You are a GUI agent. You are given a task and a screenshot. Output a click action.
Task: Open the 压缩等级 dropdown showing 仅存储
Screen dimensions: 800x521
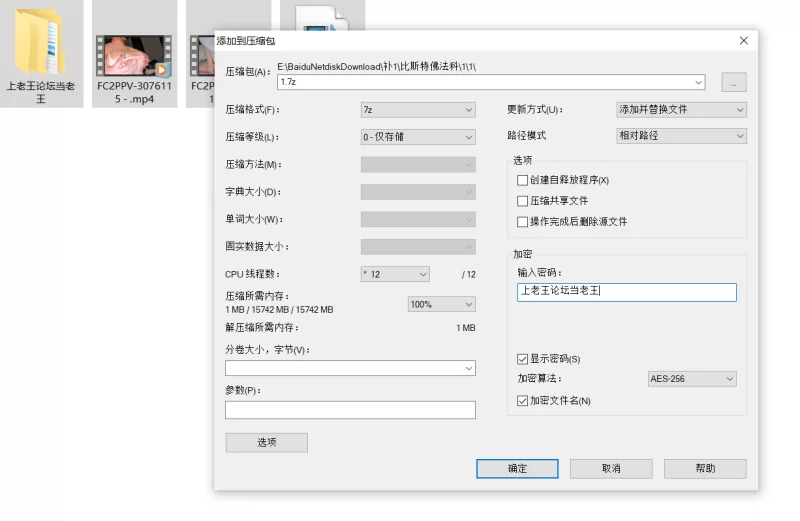coord(418,137)
